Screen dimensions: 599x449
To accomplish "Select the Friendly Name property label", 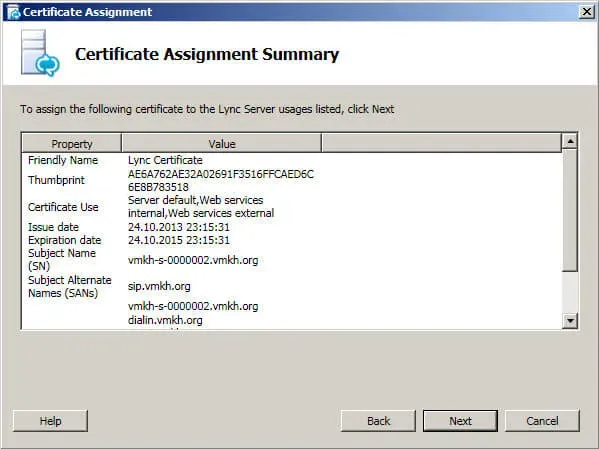I will click(x=63, y=160).
